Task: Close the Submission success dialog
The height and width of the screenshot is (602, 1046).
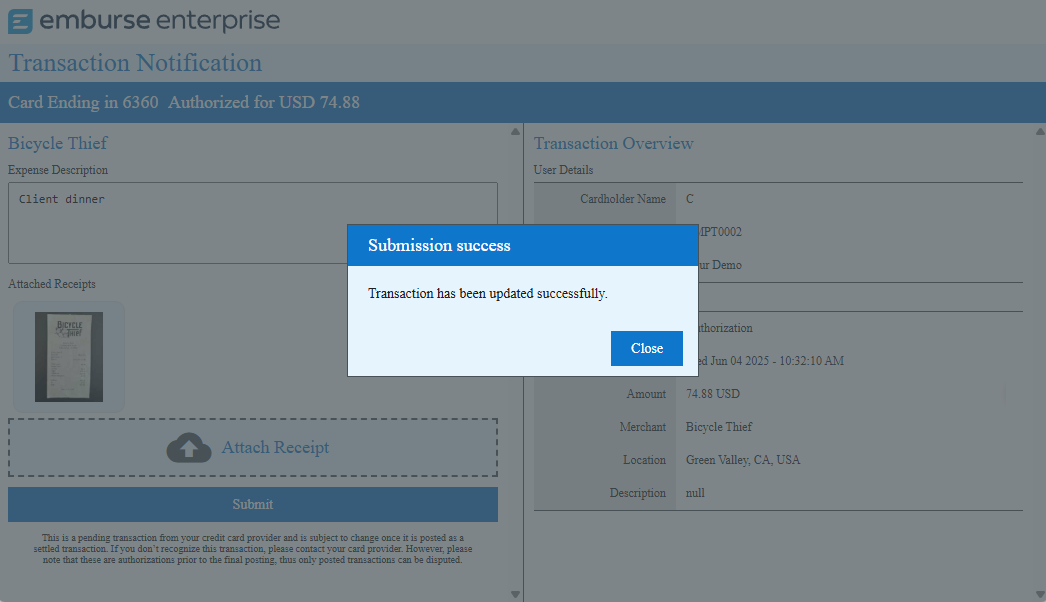Action: click(x=646, y=348)
